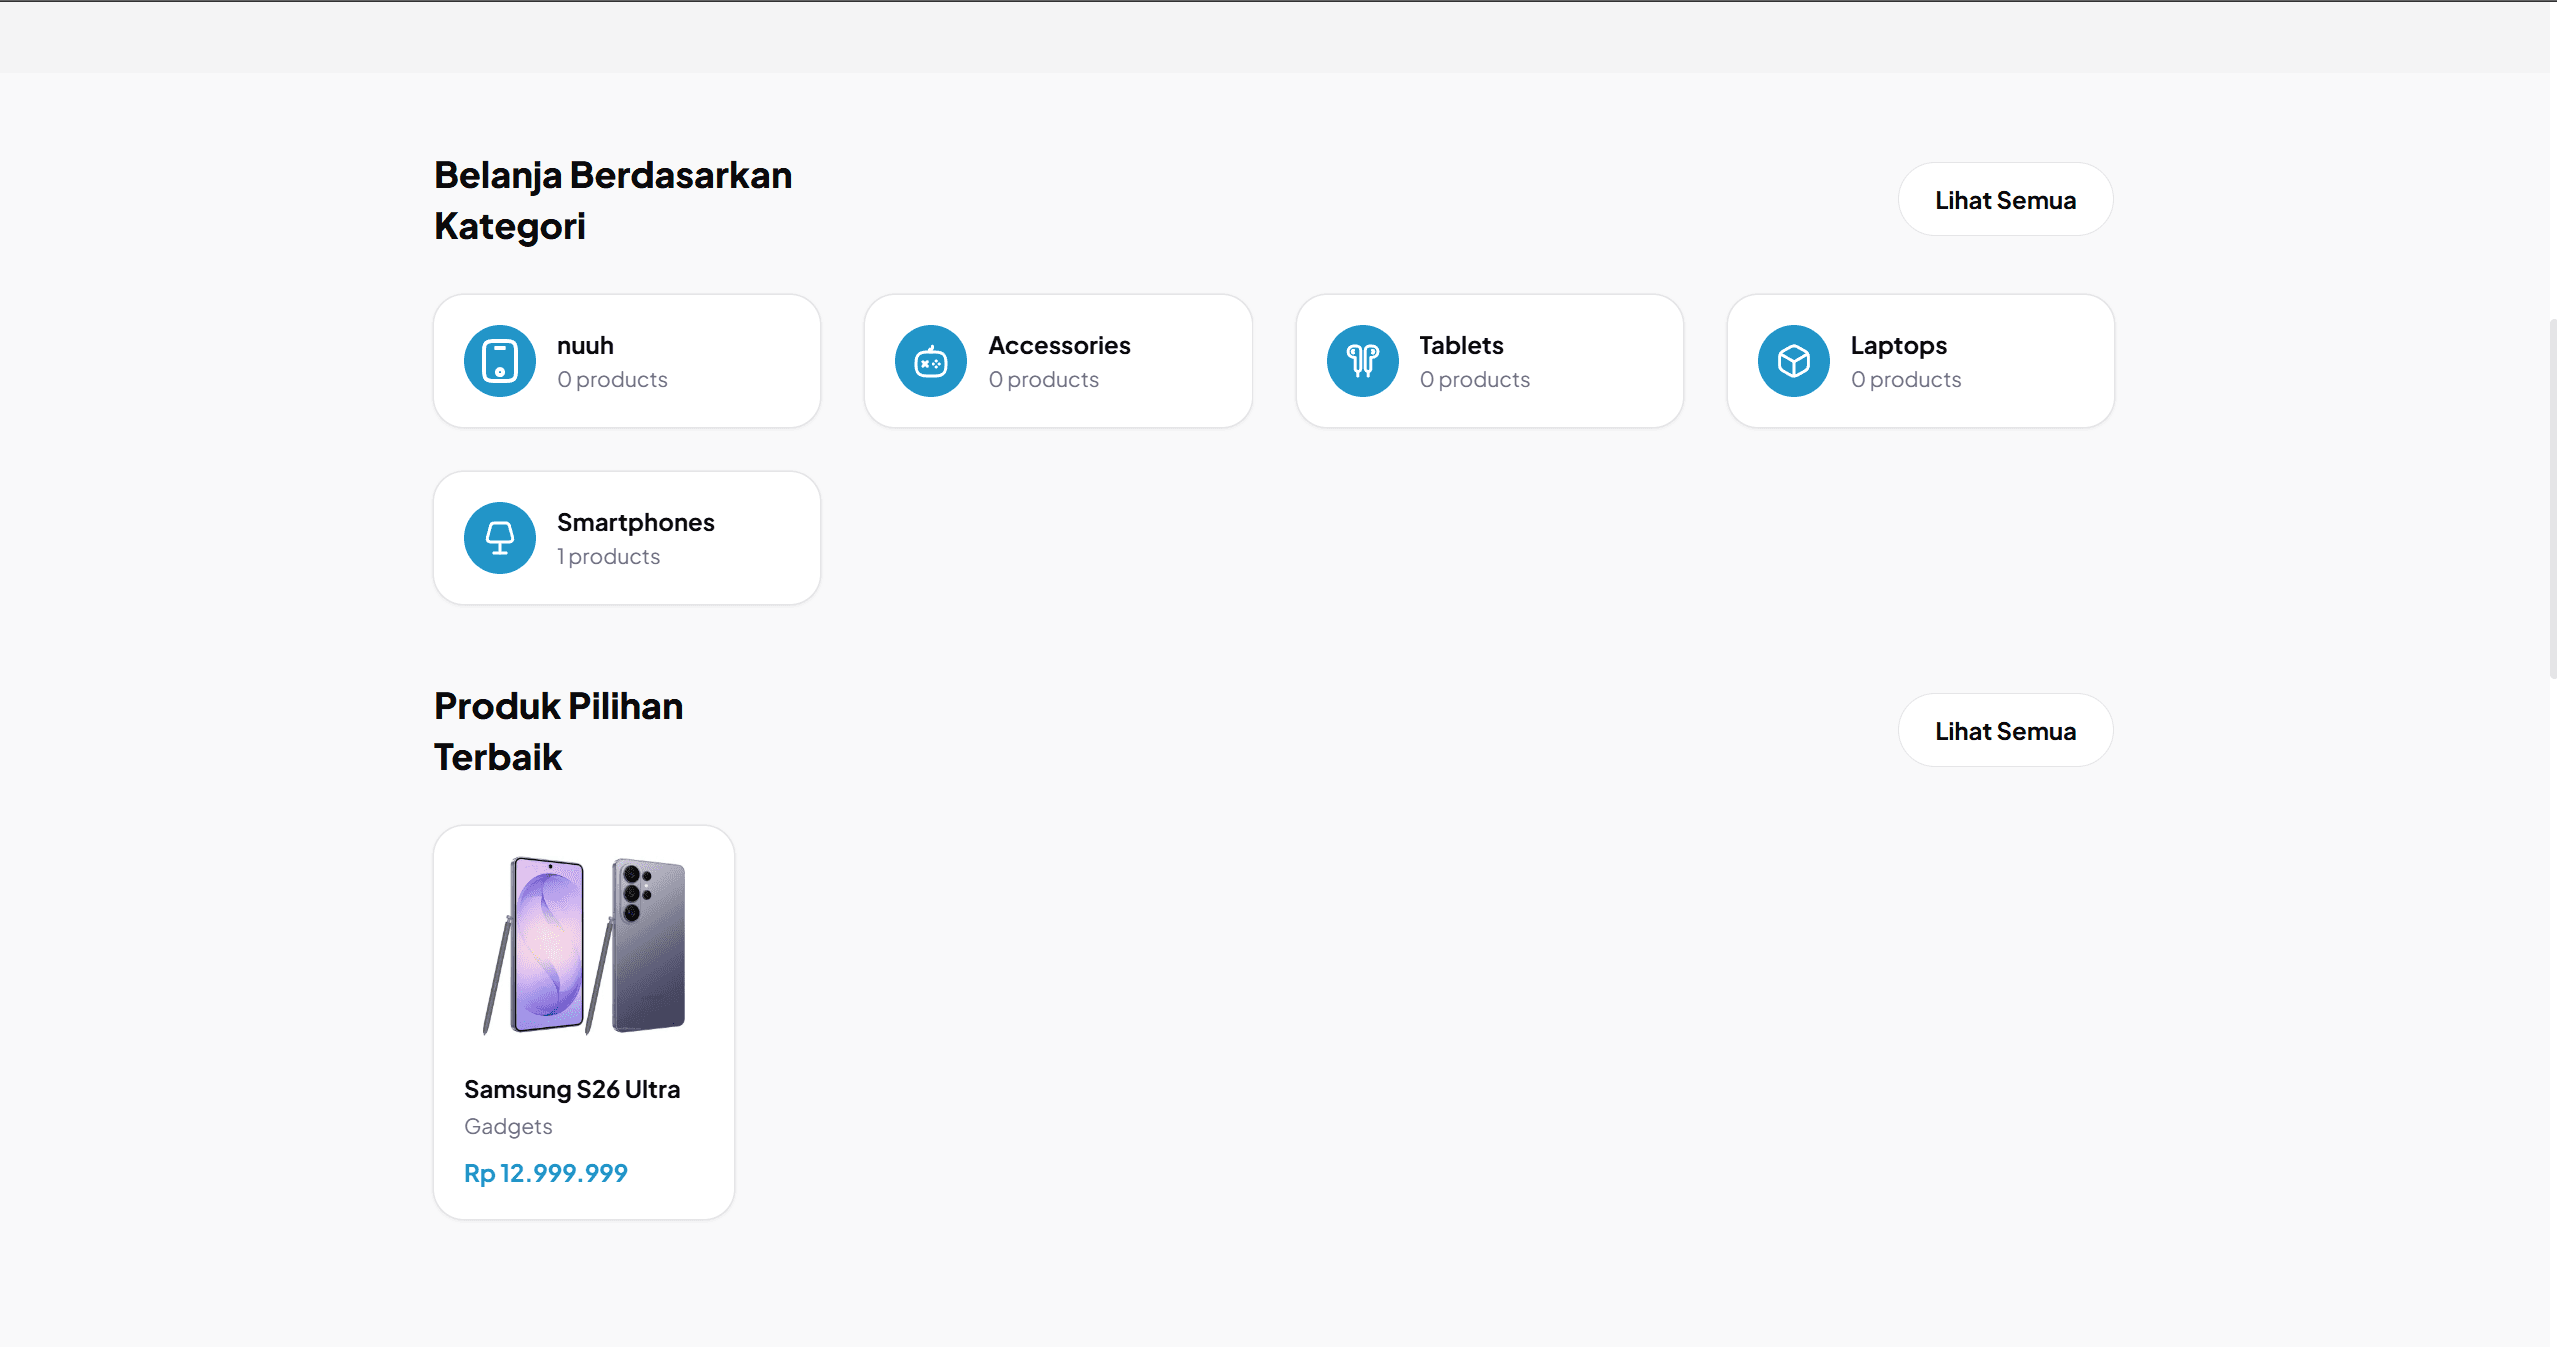The height and width of the screenshot is (1347, 2557).
Task: Click '0 products' under Tablets
Action: pos(1474,380)
